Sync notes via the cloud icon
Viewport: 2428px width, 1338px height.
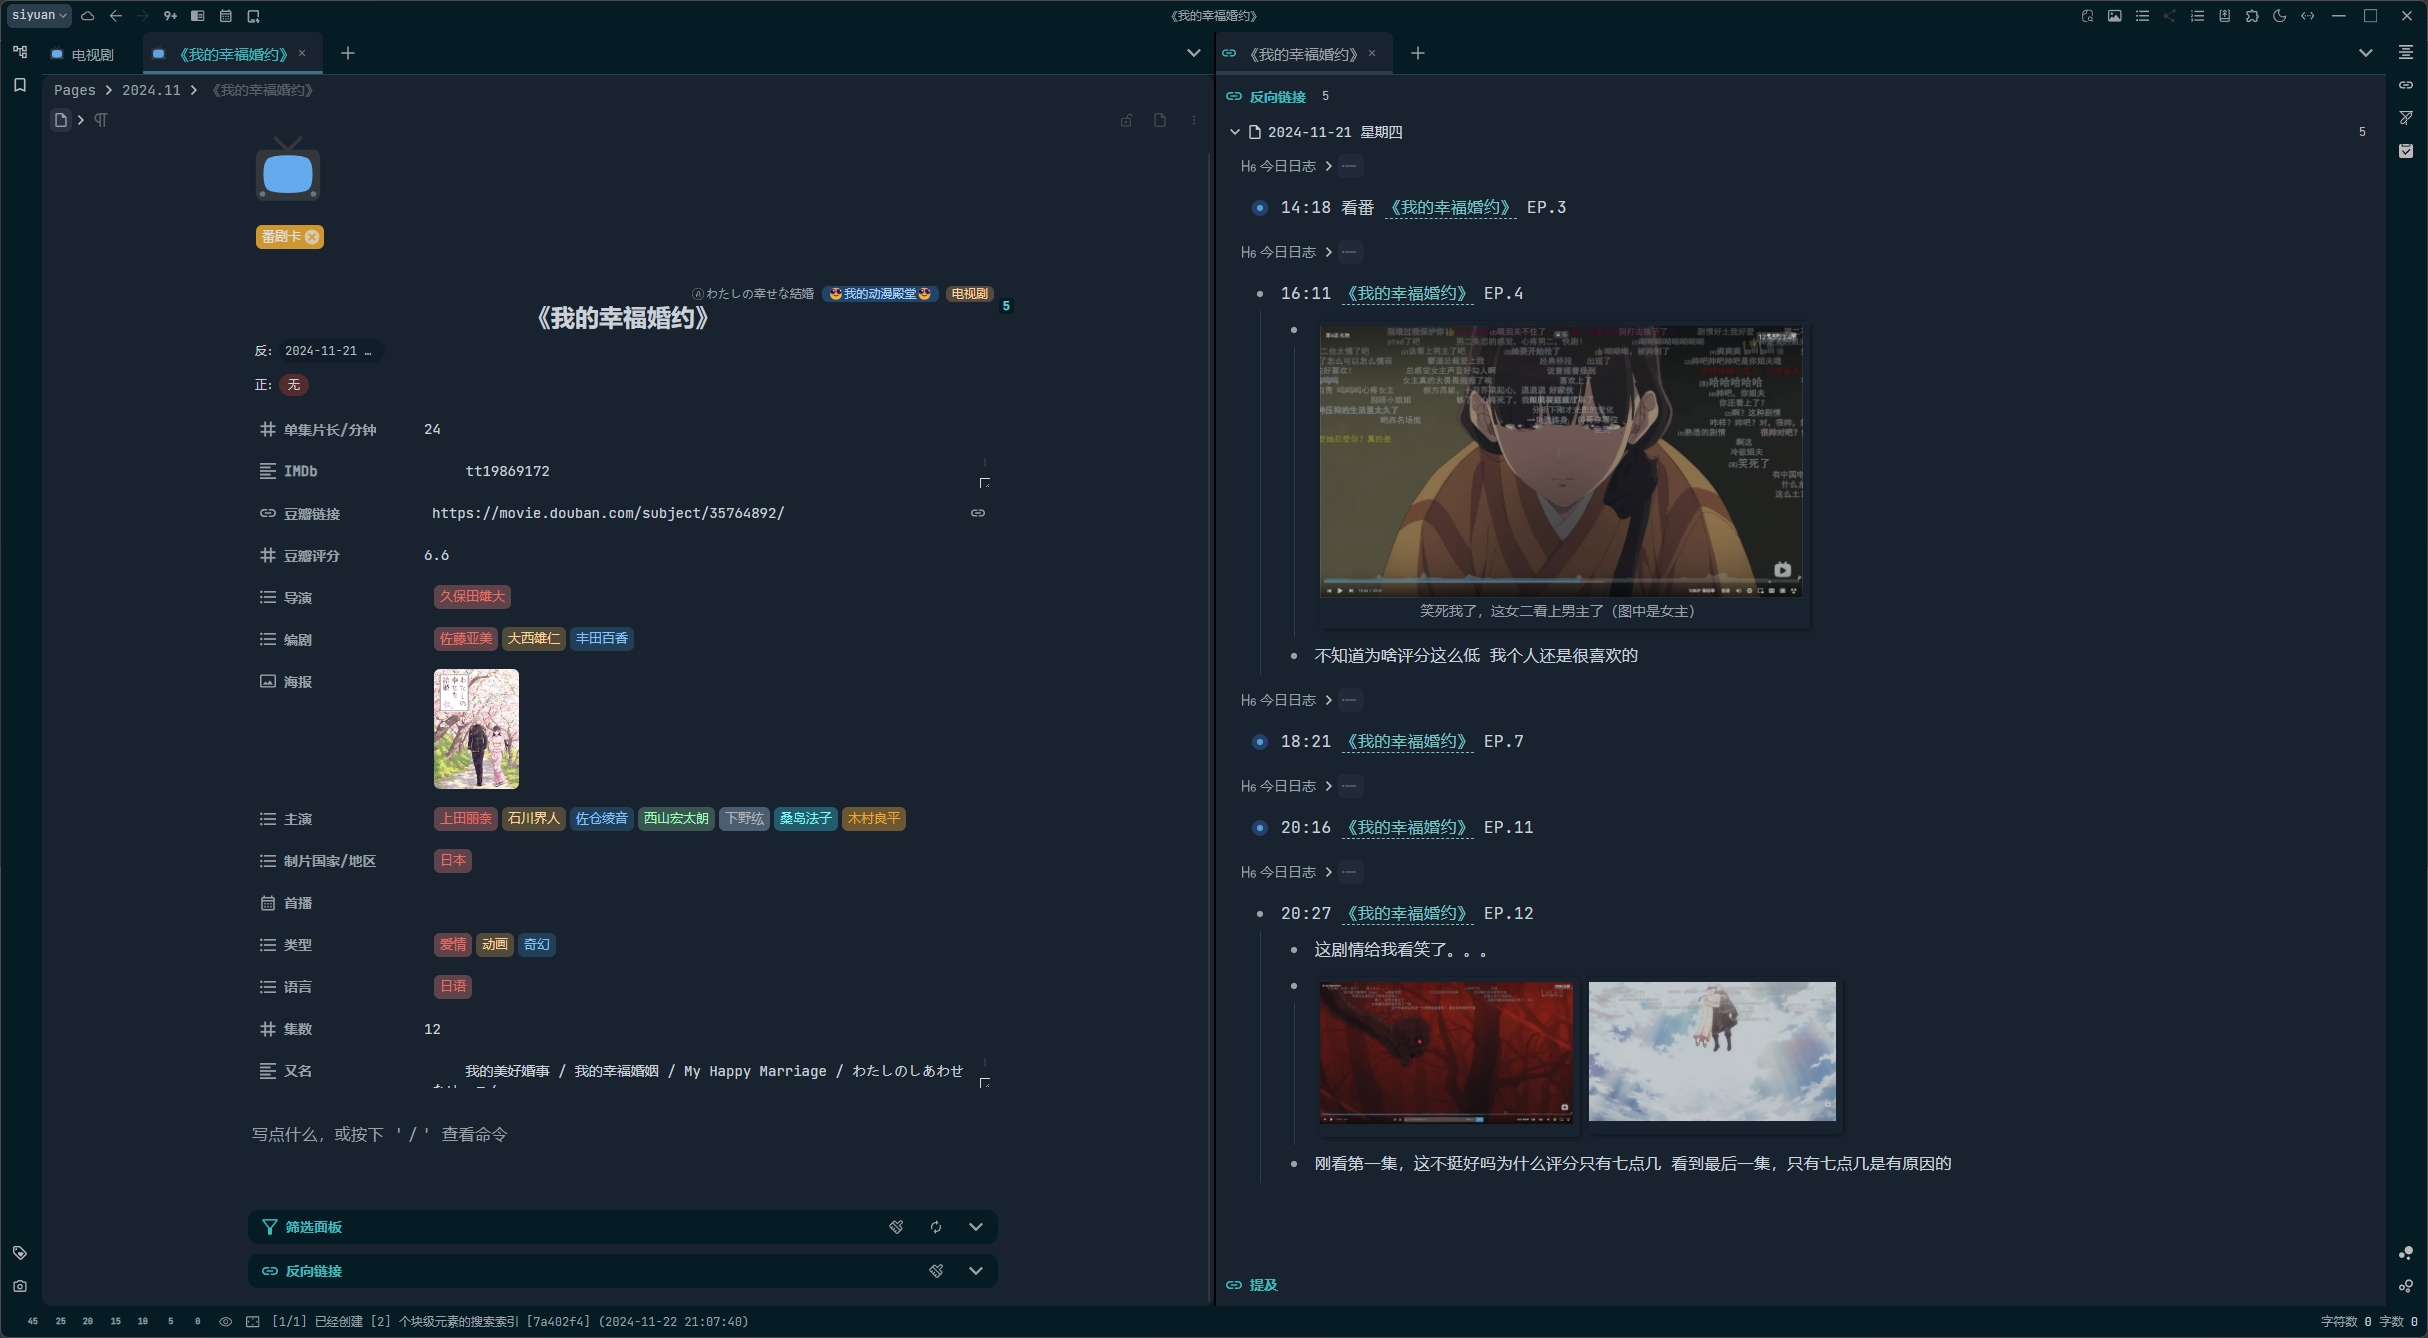click(88, 16)
